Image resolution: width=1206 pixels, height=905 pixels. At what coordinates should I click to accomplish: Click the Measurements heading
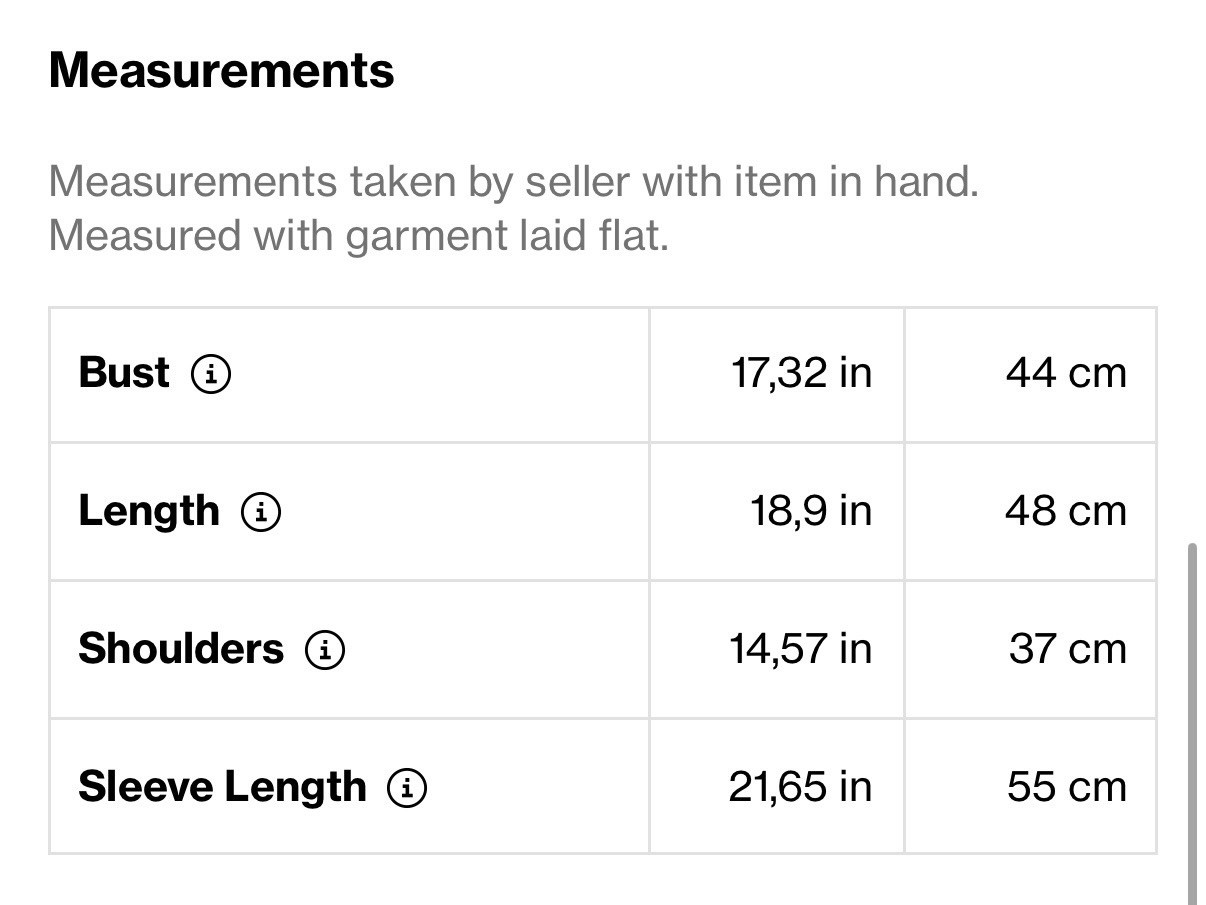pyautogui.click(x=221, y=71)
